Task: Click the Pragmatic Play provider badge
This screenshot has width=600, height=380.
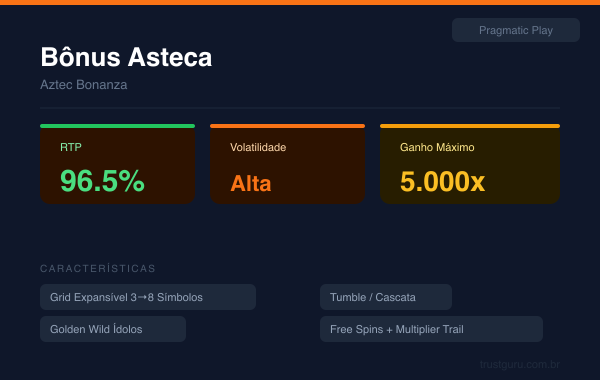Action: 516,30
